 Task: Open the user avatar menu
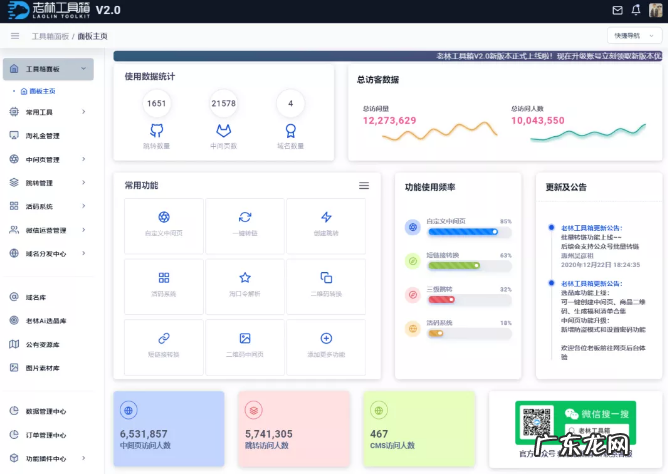click(x=655, y=10)
